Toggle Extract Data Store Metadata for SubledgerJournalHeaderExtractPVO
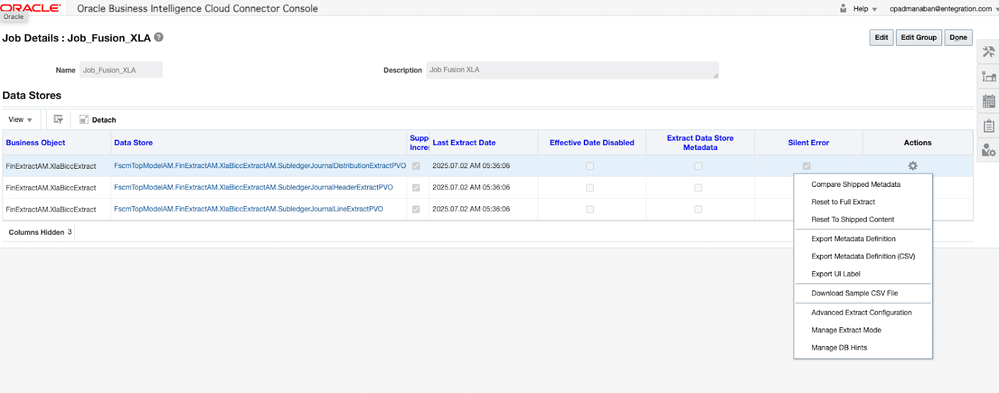999x393 pixels. [x=698, y=188]
